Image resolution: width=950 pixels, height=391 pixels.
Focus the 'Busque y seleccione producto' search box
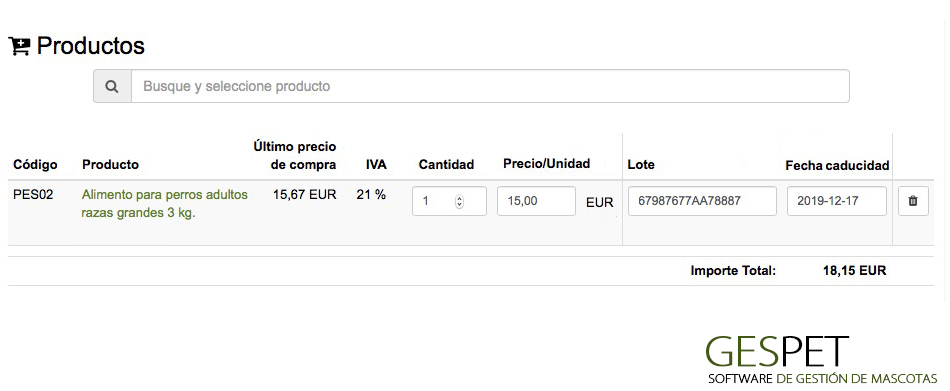click(490, 86)
